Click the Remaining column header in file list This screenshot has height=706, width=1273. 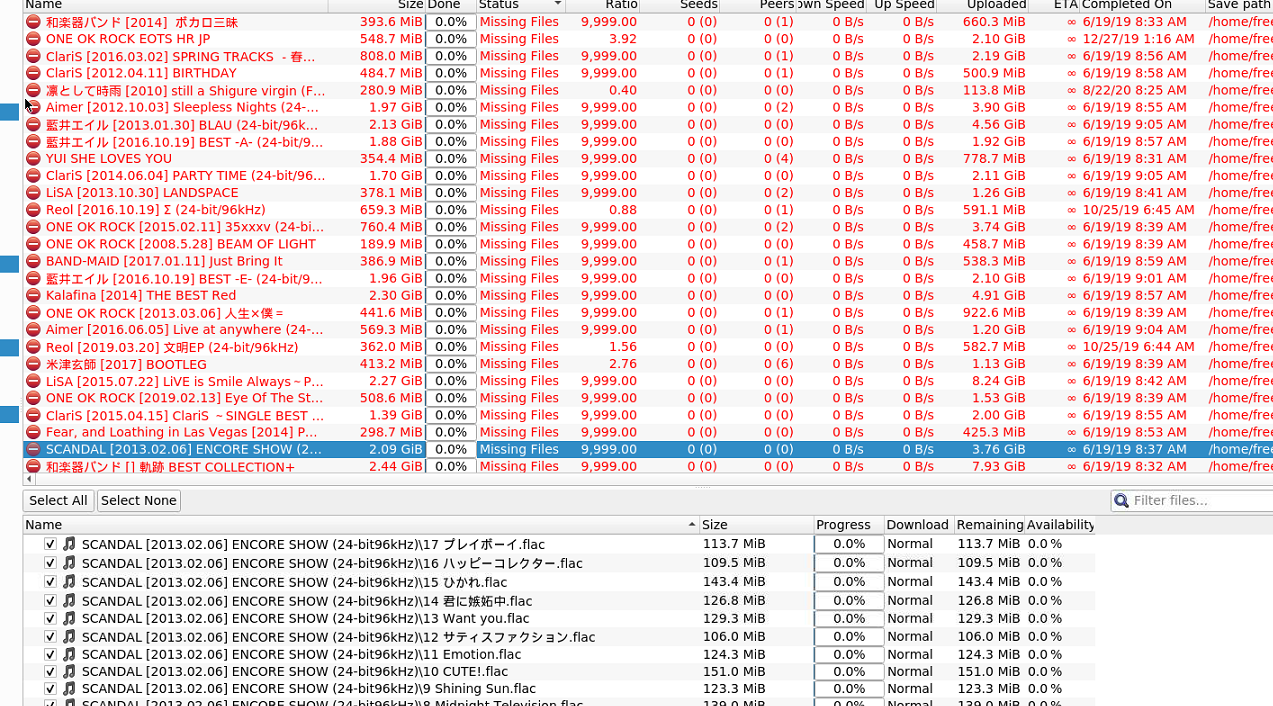[989, 525]
